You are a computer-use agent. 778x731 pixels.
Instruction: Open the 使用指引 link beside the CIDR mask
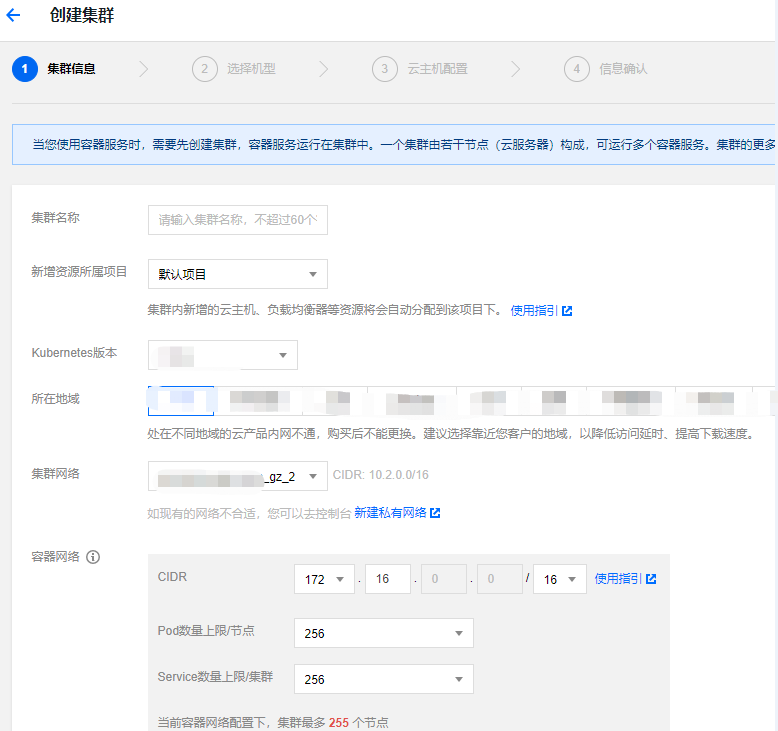(618, 579)
